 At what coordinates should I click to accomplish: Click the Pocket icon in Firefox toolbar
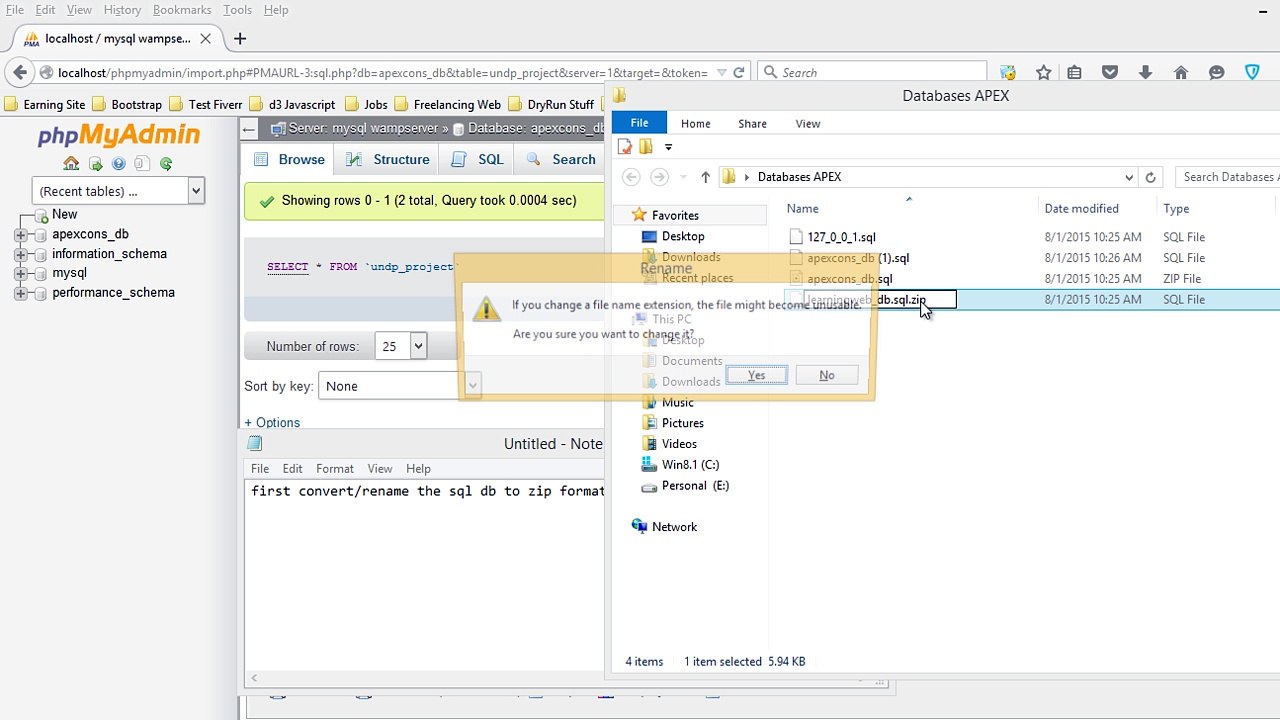[1109, 72]
